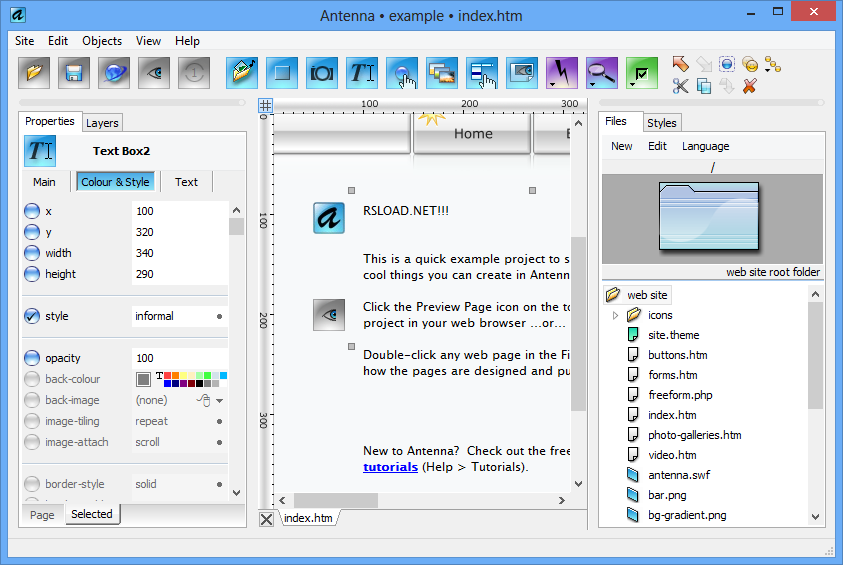Click the orange undo arrow icon
843x565 pixels.
[x=681, y=64]
